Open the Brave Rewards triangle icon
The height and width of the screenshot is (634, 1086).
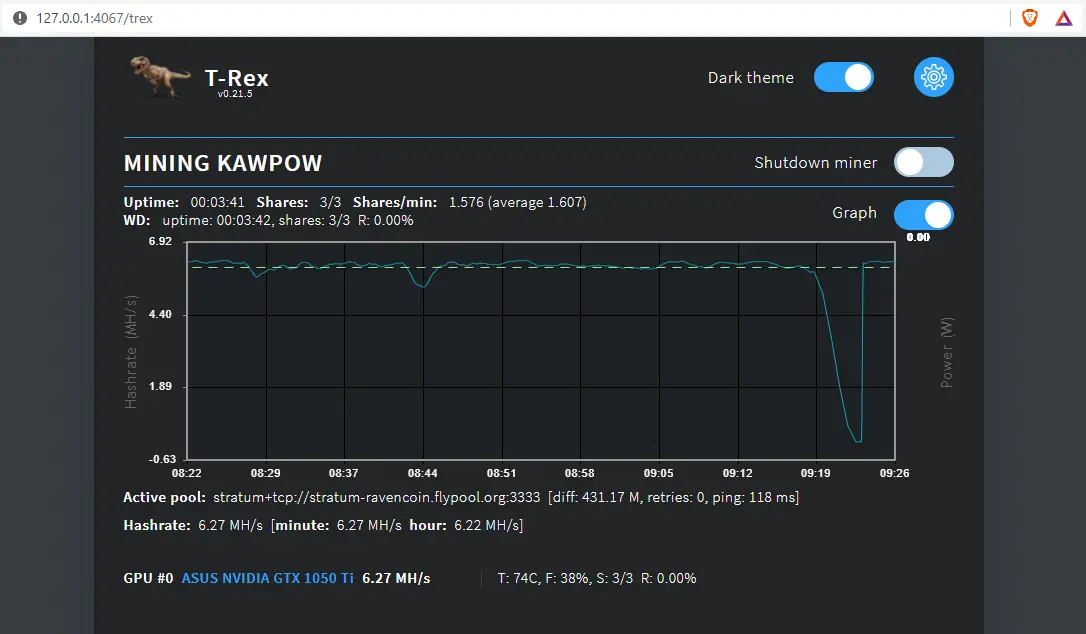[1064, 18]
